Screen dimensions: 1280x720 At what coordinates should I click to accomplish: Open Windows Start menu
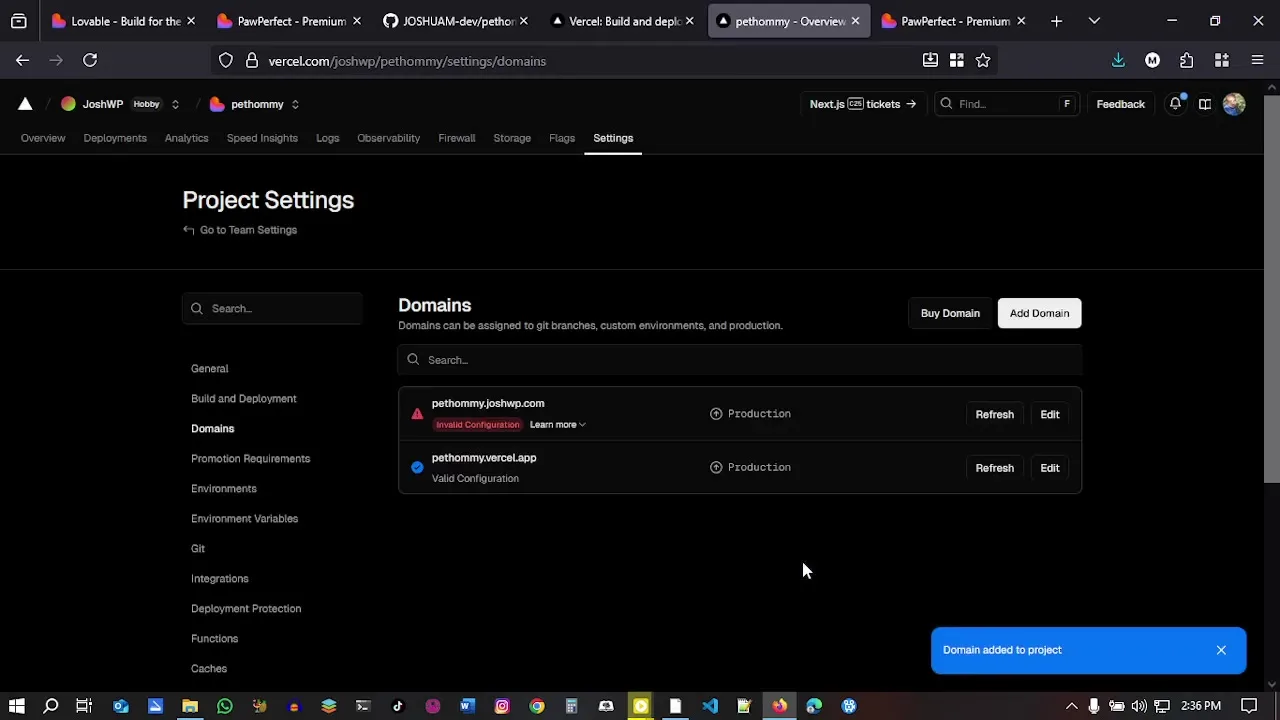point(17,706)
